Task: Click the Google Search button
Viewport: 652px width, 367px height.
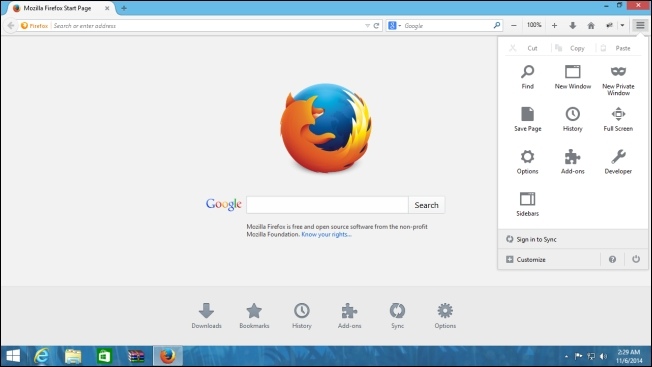Action: click(x=426, y=205)
